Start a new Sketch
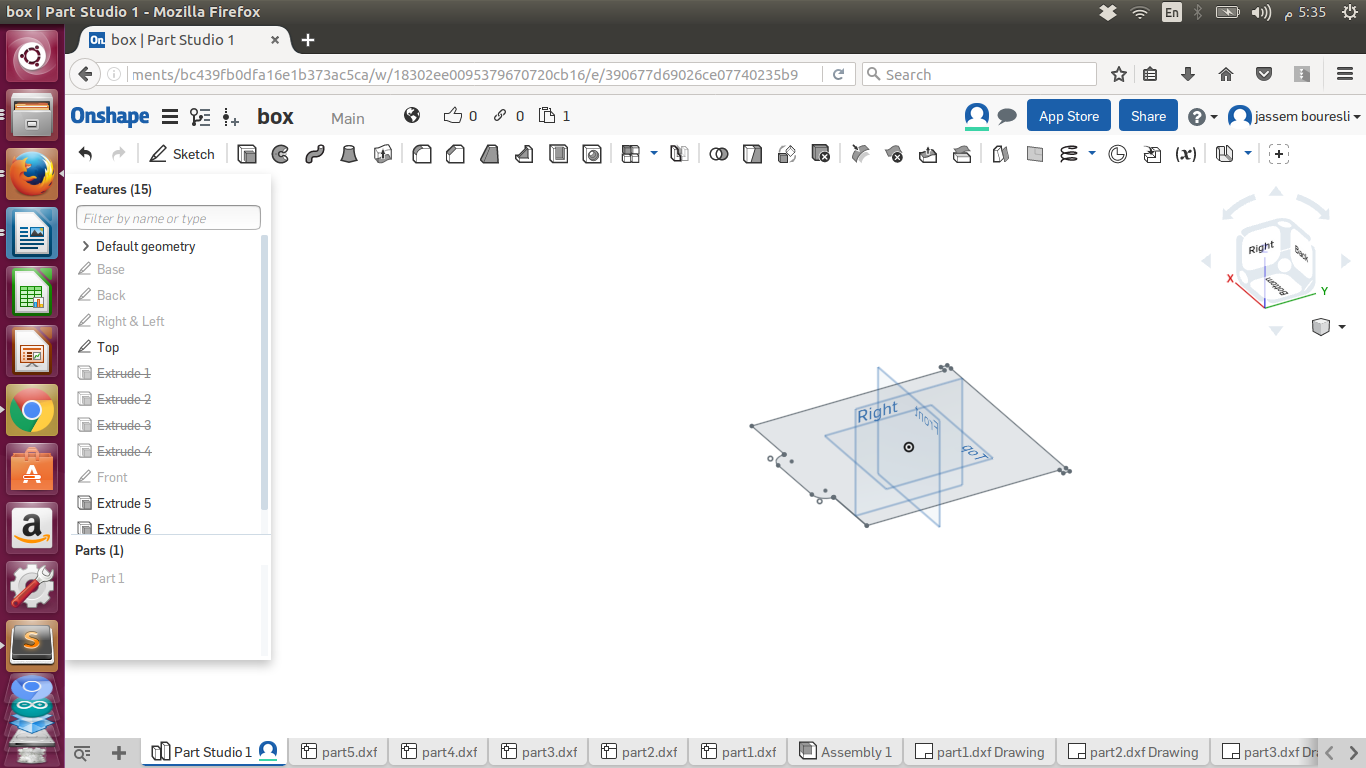 pyautogui.click(x=182, y=154)
